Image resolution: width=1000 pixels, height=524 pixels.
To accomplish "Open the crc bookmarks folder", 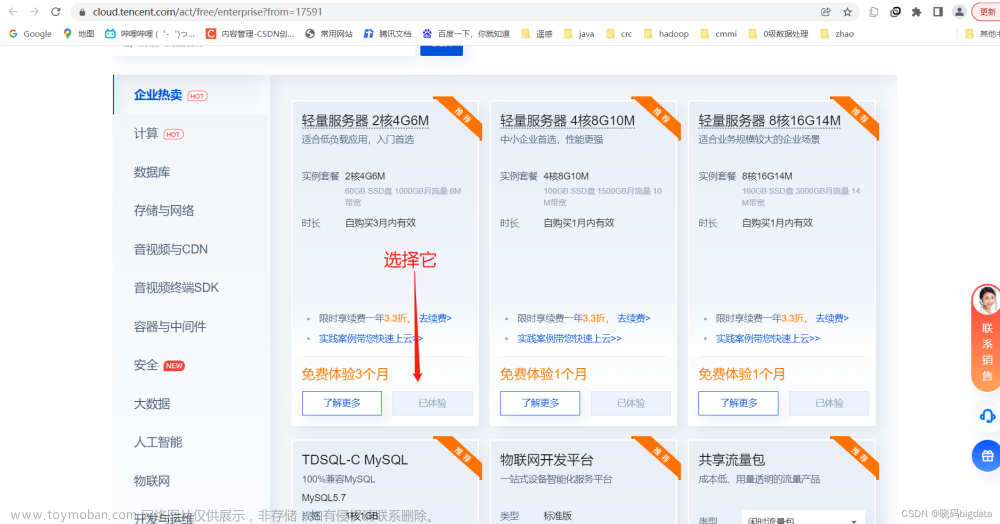I will [x=619, y=34].
